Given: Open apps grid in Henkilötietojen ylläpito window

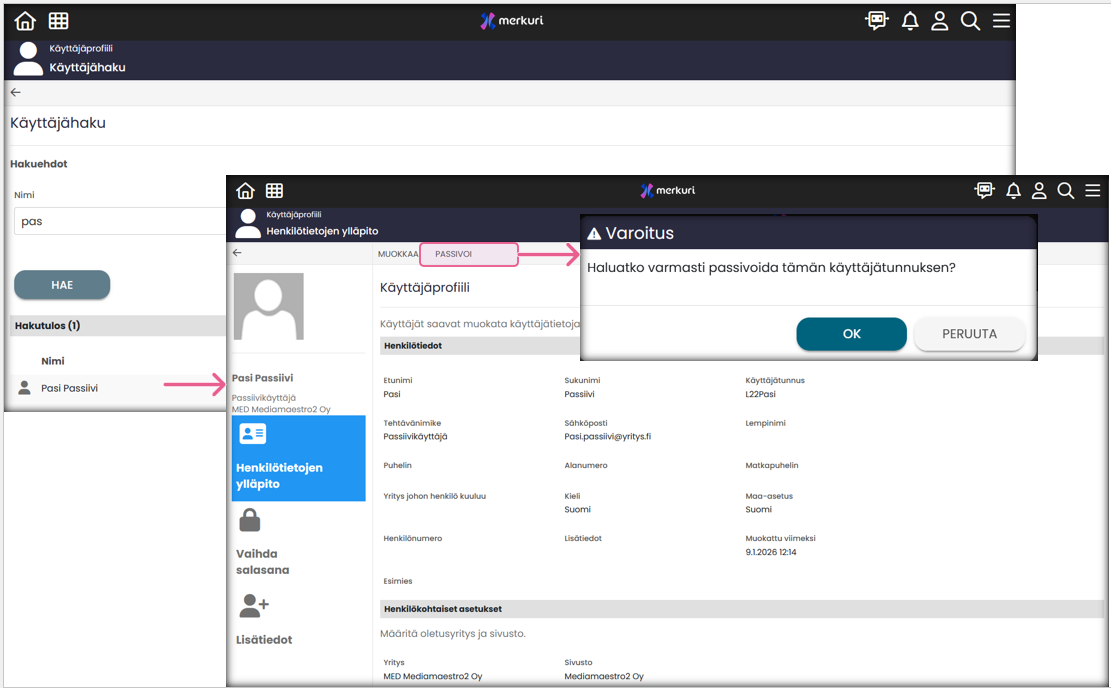Looking at the screenshot, I should (274, 191).
